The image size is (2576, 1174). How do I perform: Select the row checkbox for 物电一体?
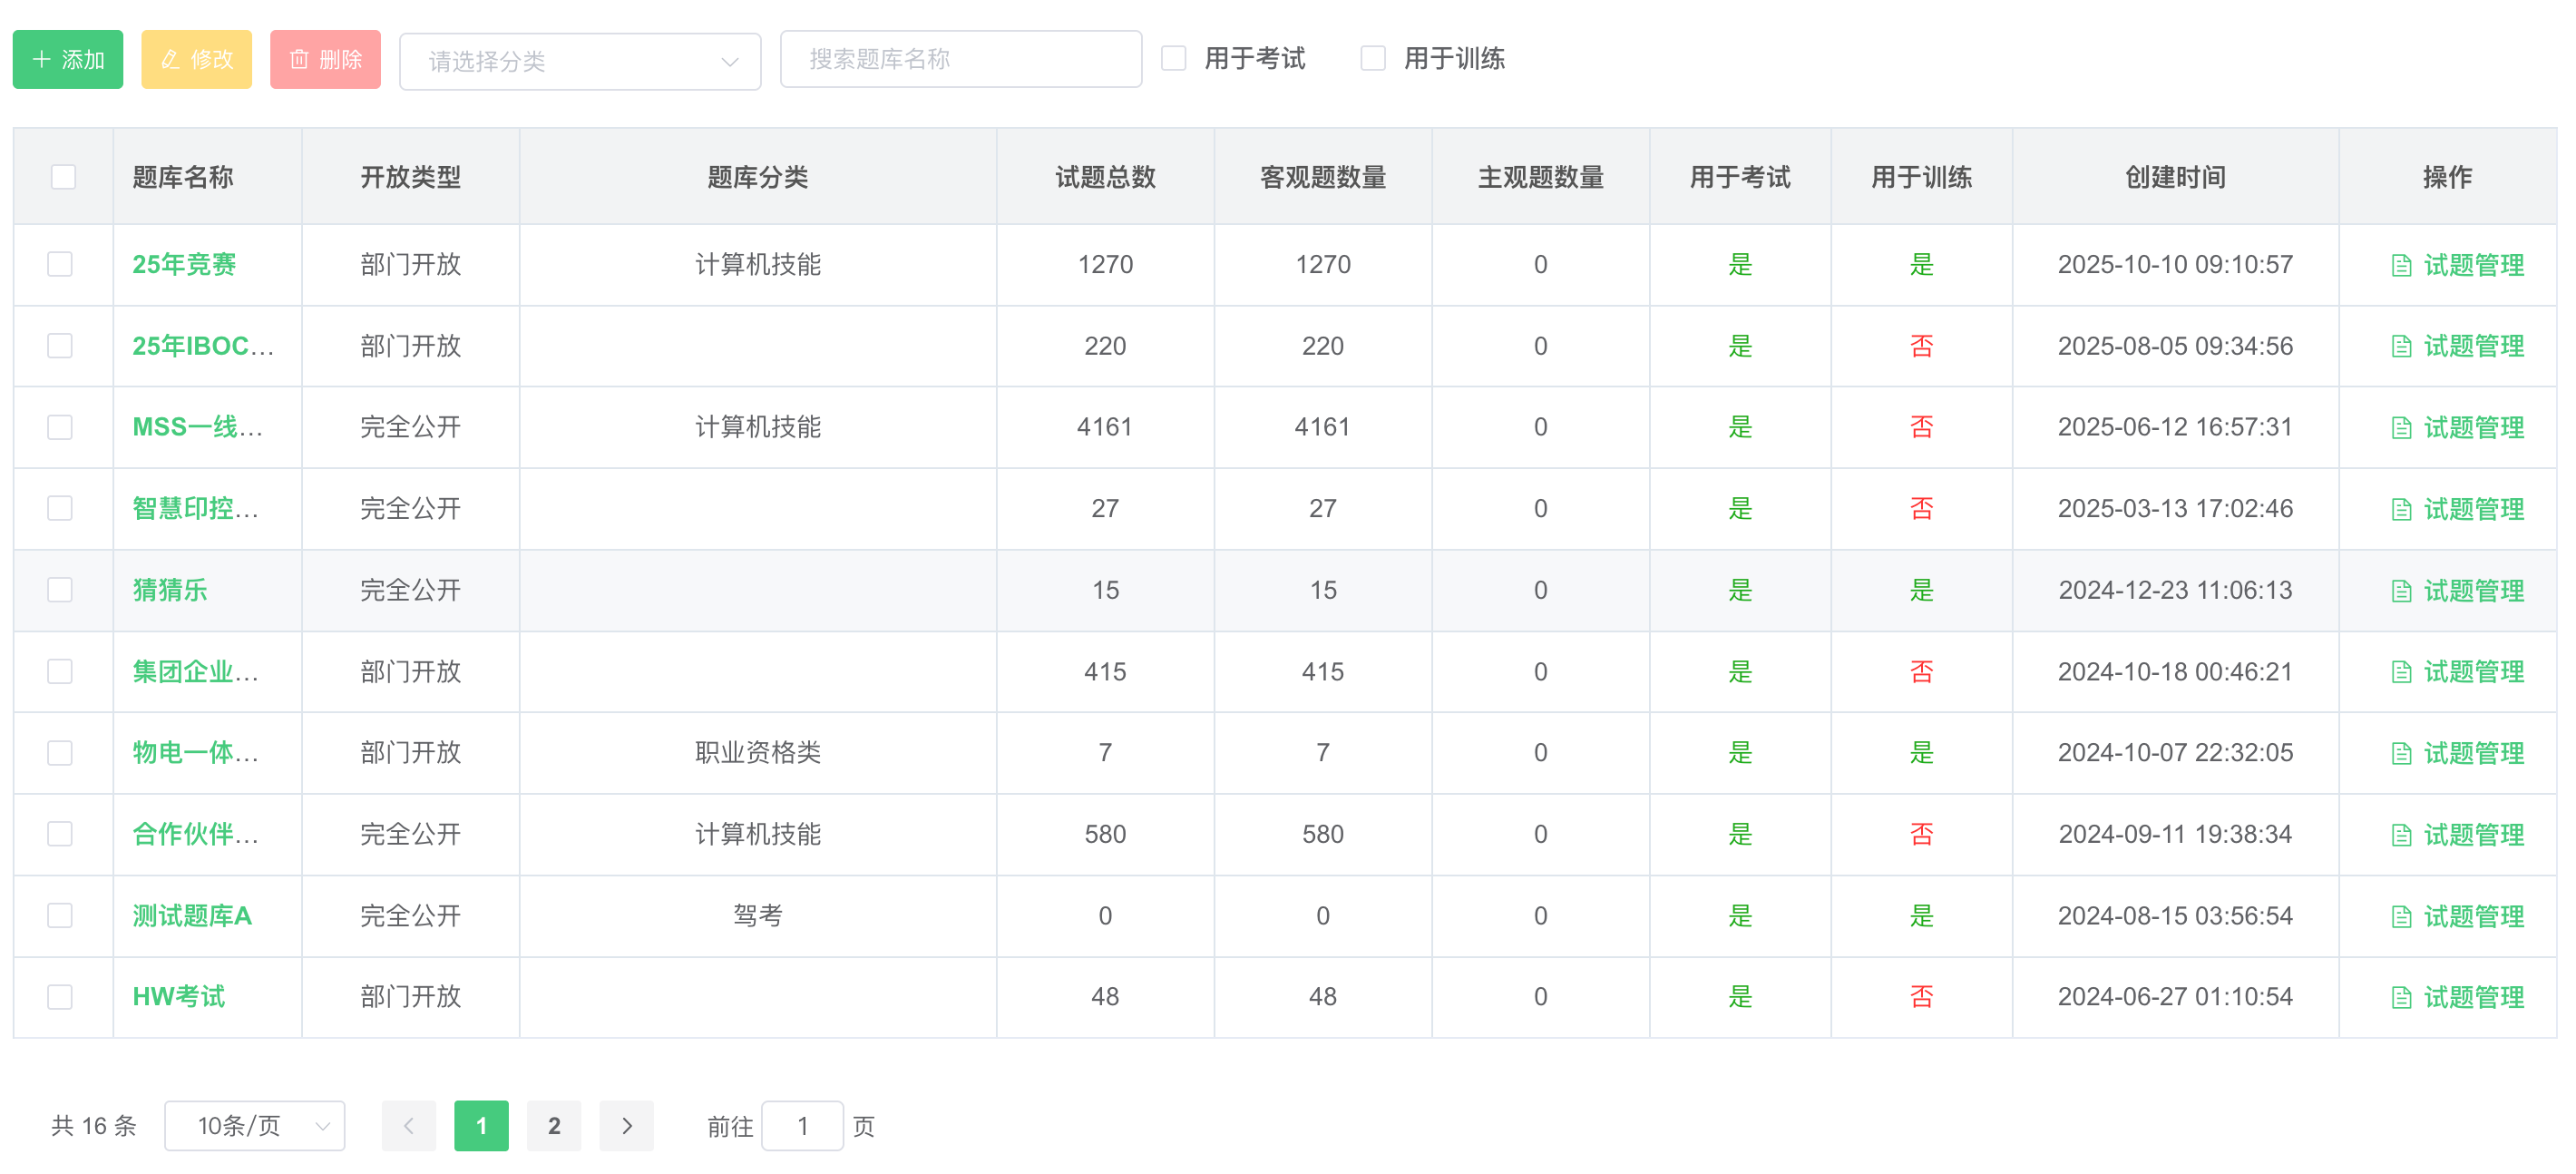pyautogui.click(x=61, y=752)
